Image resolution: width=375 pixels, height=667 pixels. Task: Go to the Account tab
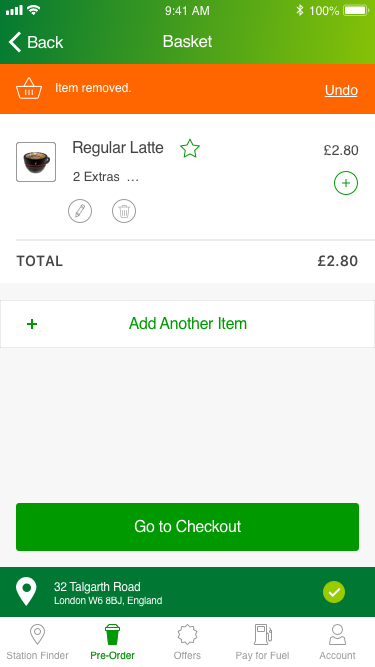[337, 642]
